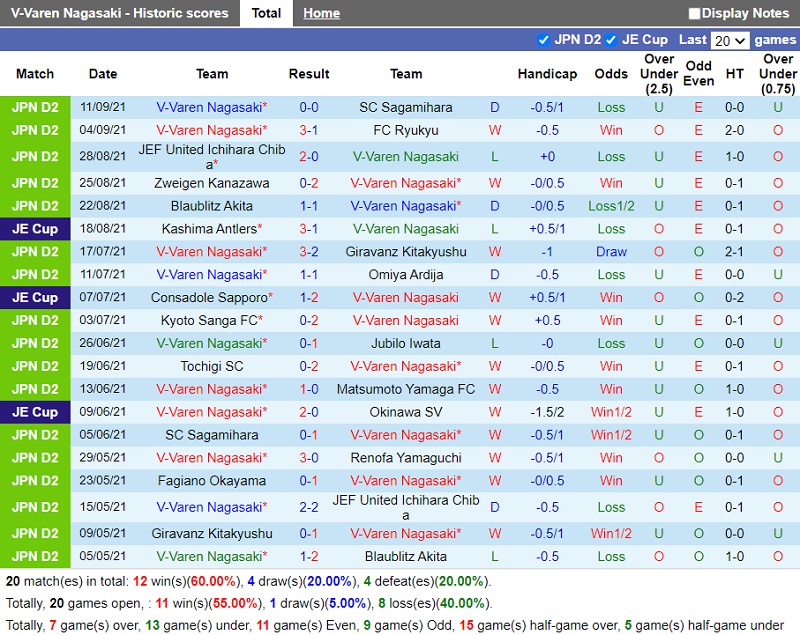Image resolution: width=800 pixels, height=635 pixels.
Task: Open the Zweigen Kanazawa team page
Action: point(211,183)
